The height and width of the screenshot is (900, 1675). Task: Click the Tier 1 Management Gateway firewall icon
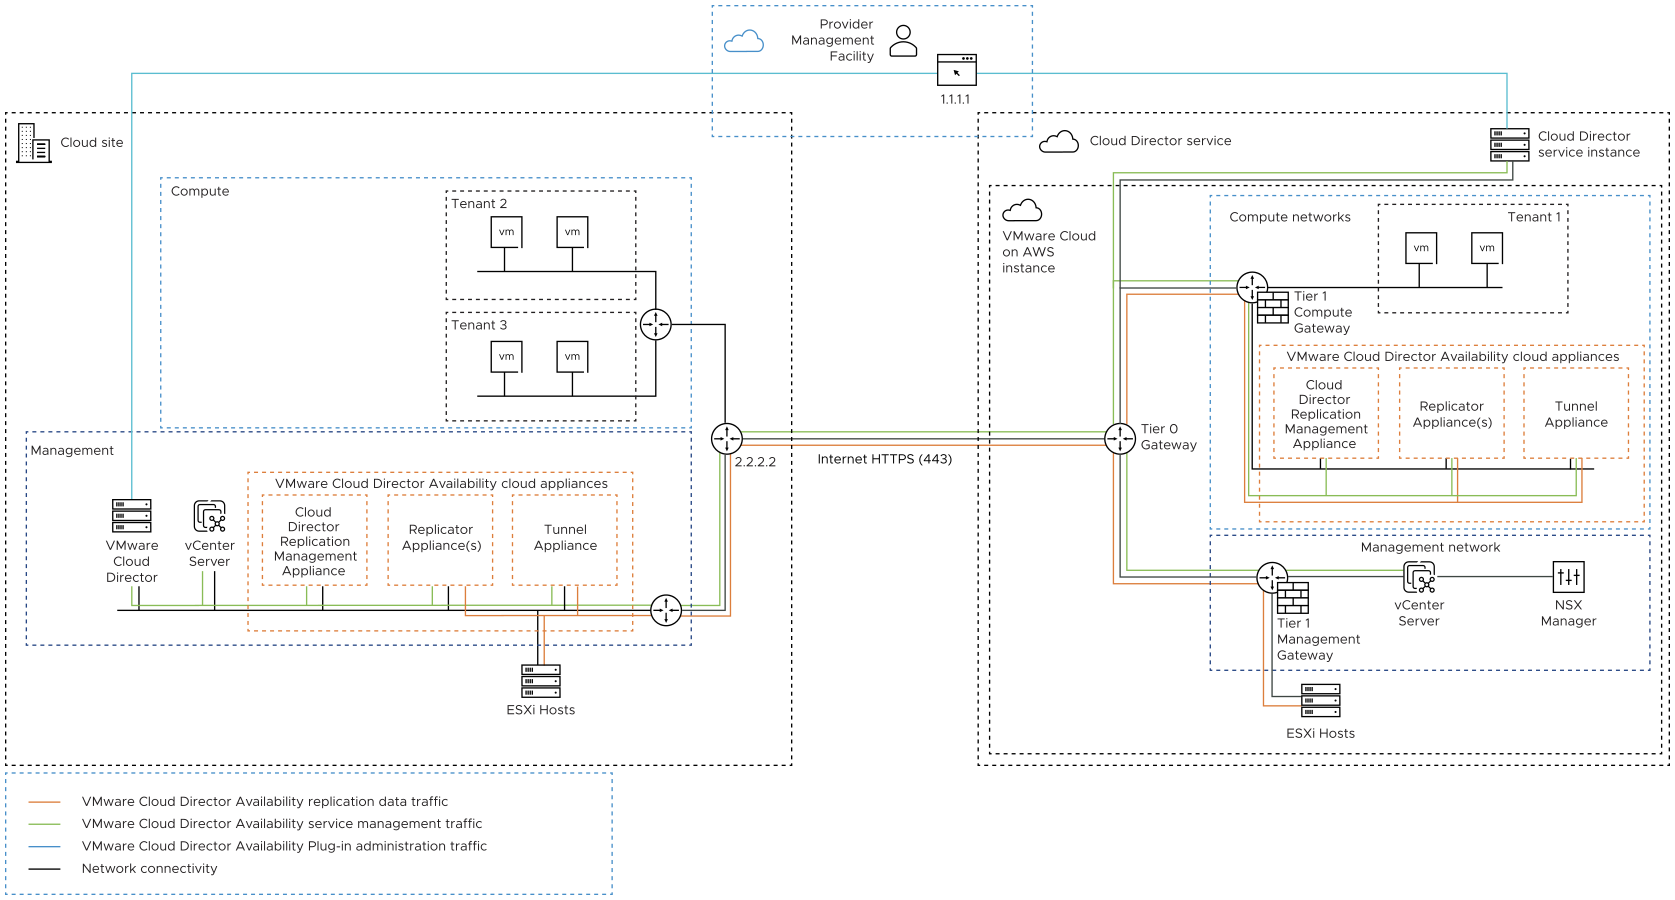[x=1293, y=598]
